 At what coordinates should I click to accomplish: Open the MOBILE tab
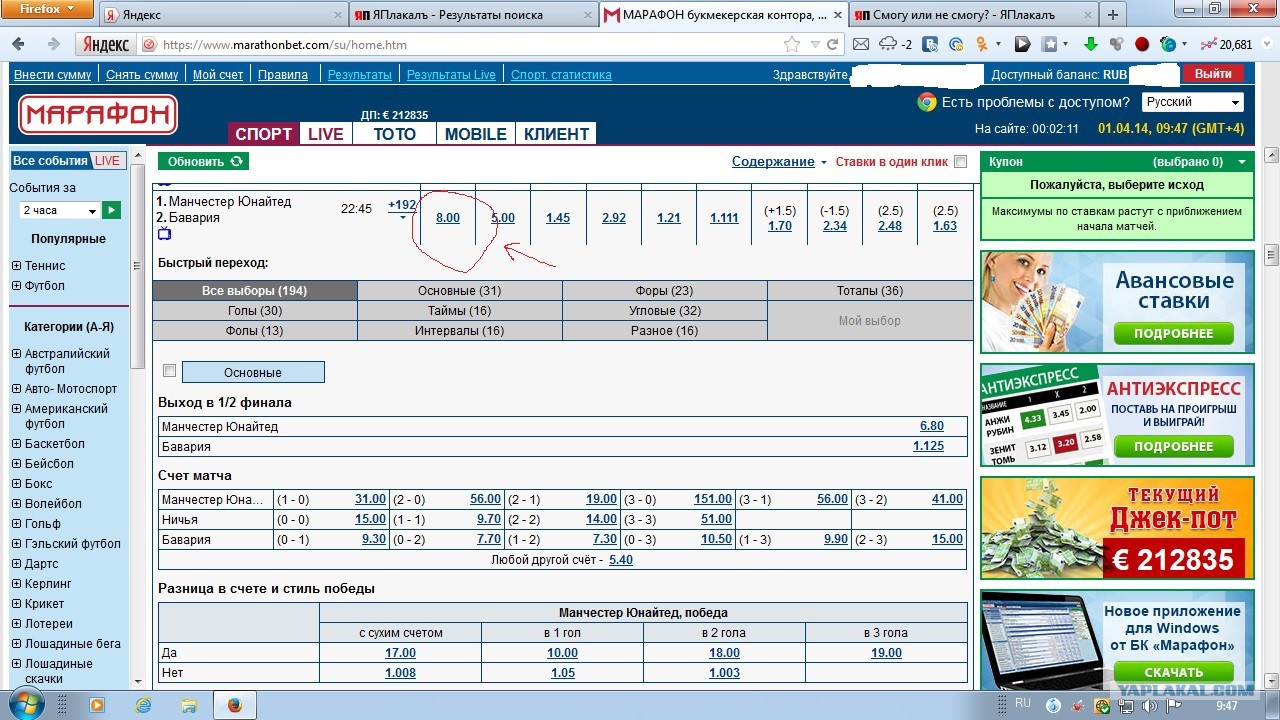coord(476,134)
